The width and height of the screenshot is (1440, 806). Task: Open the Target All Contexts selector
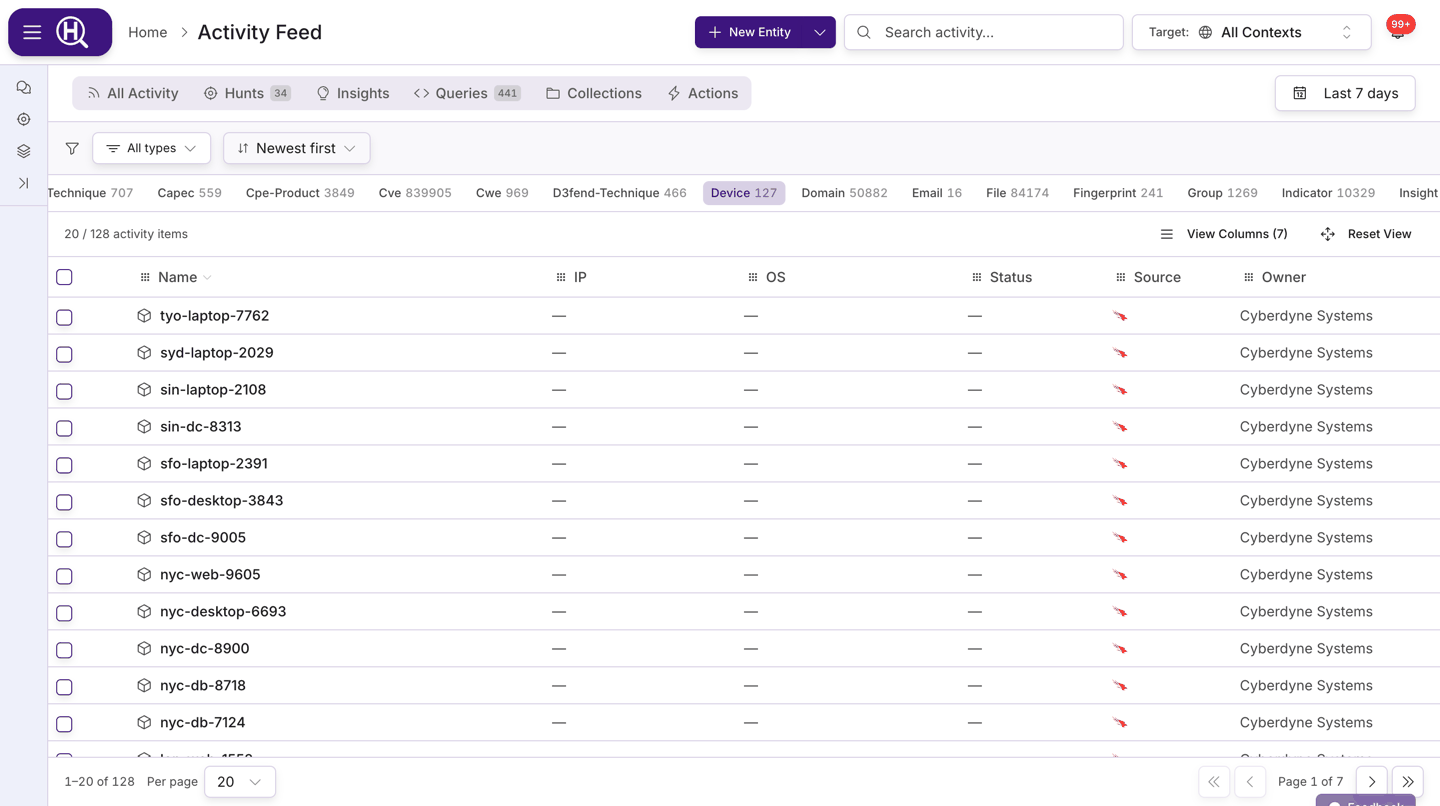click(x=1250, y=32)
